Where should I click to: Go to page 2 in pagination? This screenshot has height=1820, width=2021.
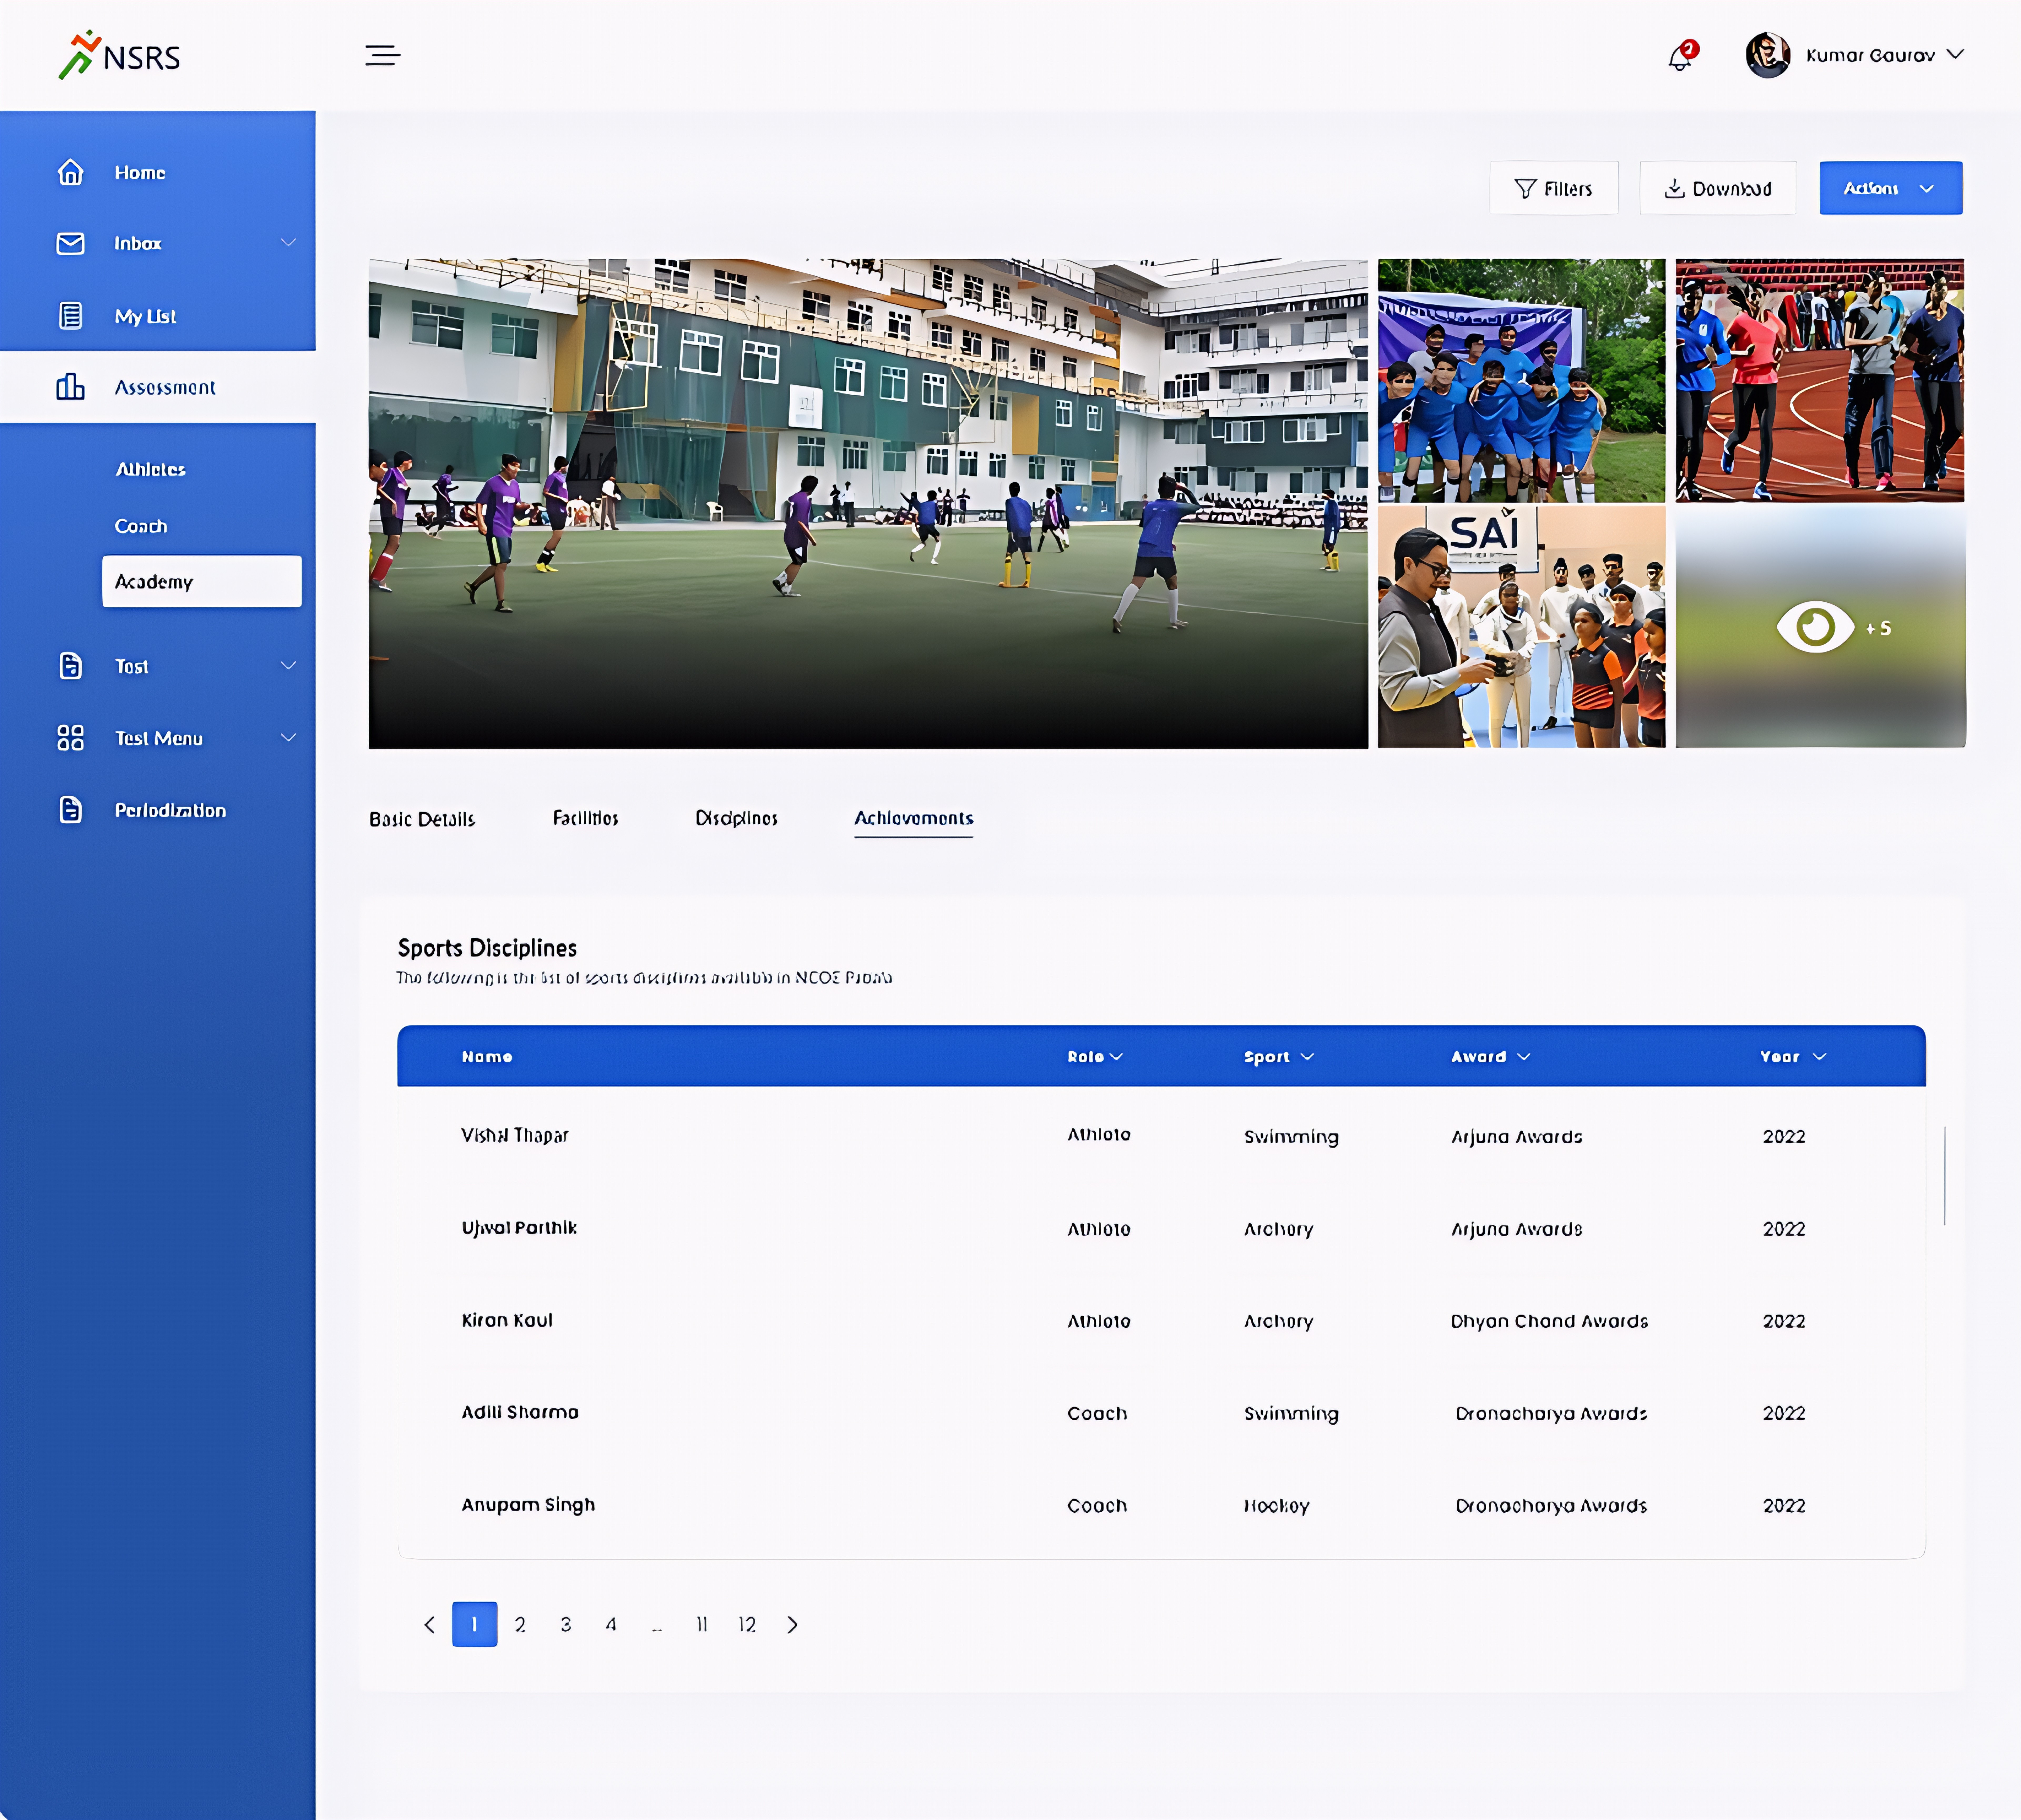[x=520, y=1624]
